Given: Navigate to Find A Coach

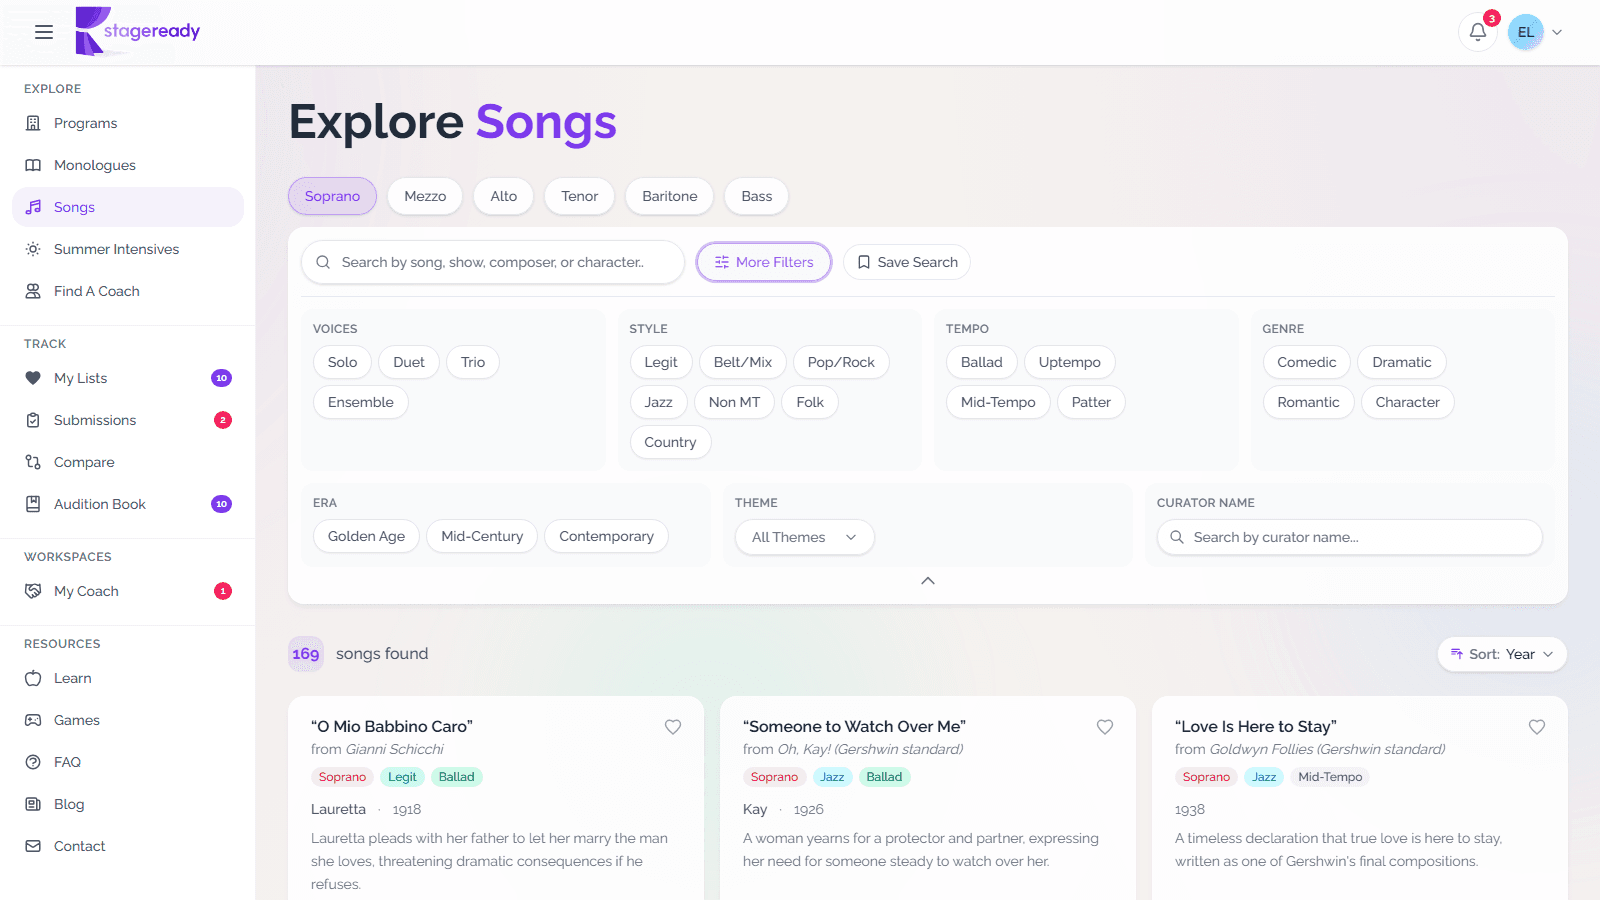Looking at the screenshot, I should (x=128, y=291).
